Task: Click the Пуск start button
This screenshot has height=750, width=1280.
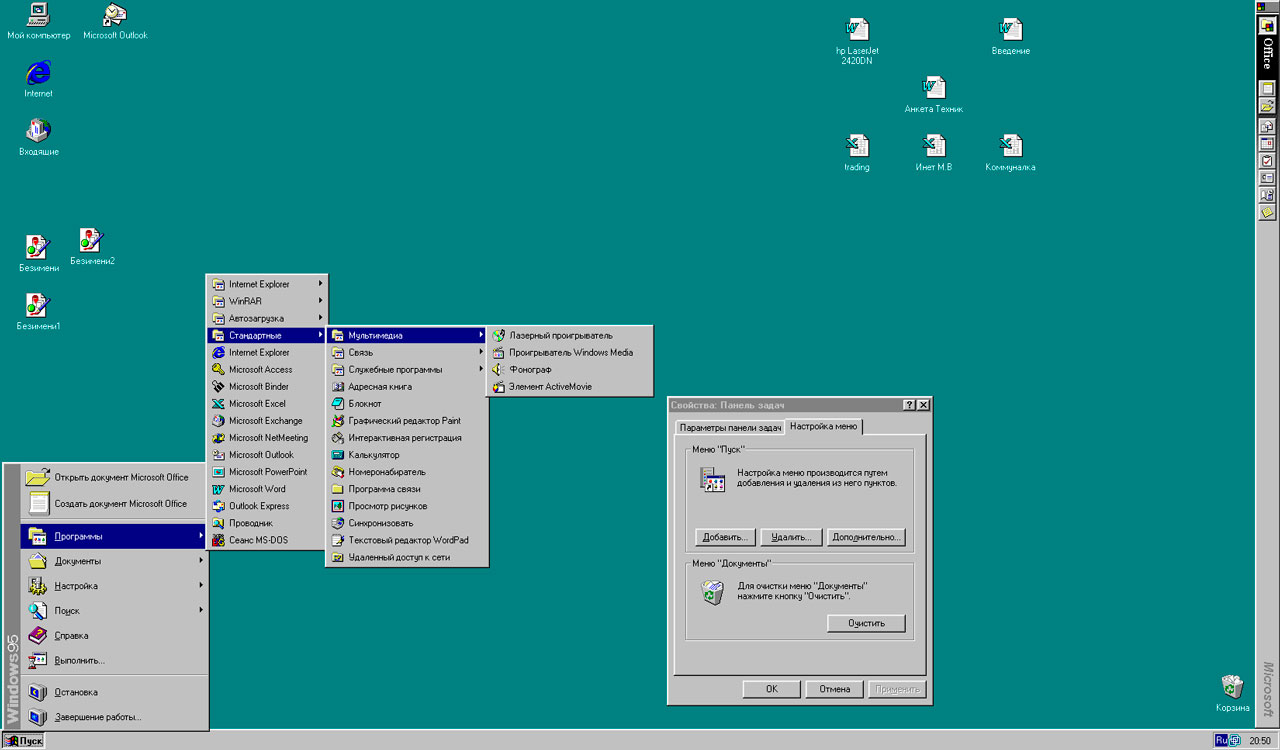Action: tap(23, 741)
